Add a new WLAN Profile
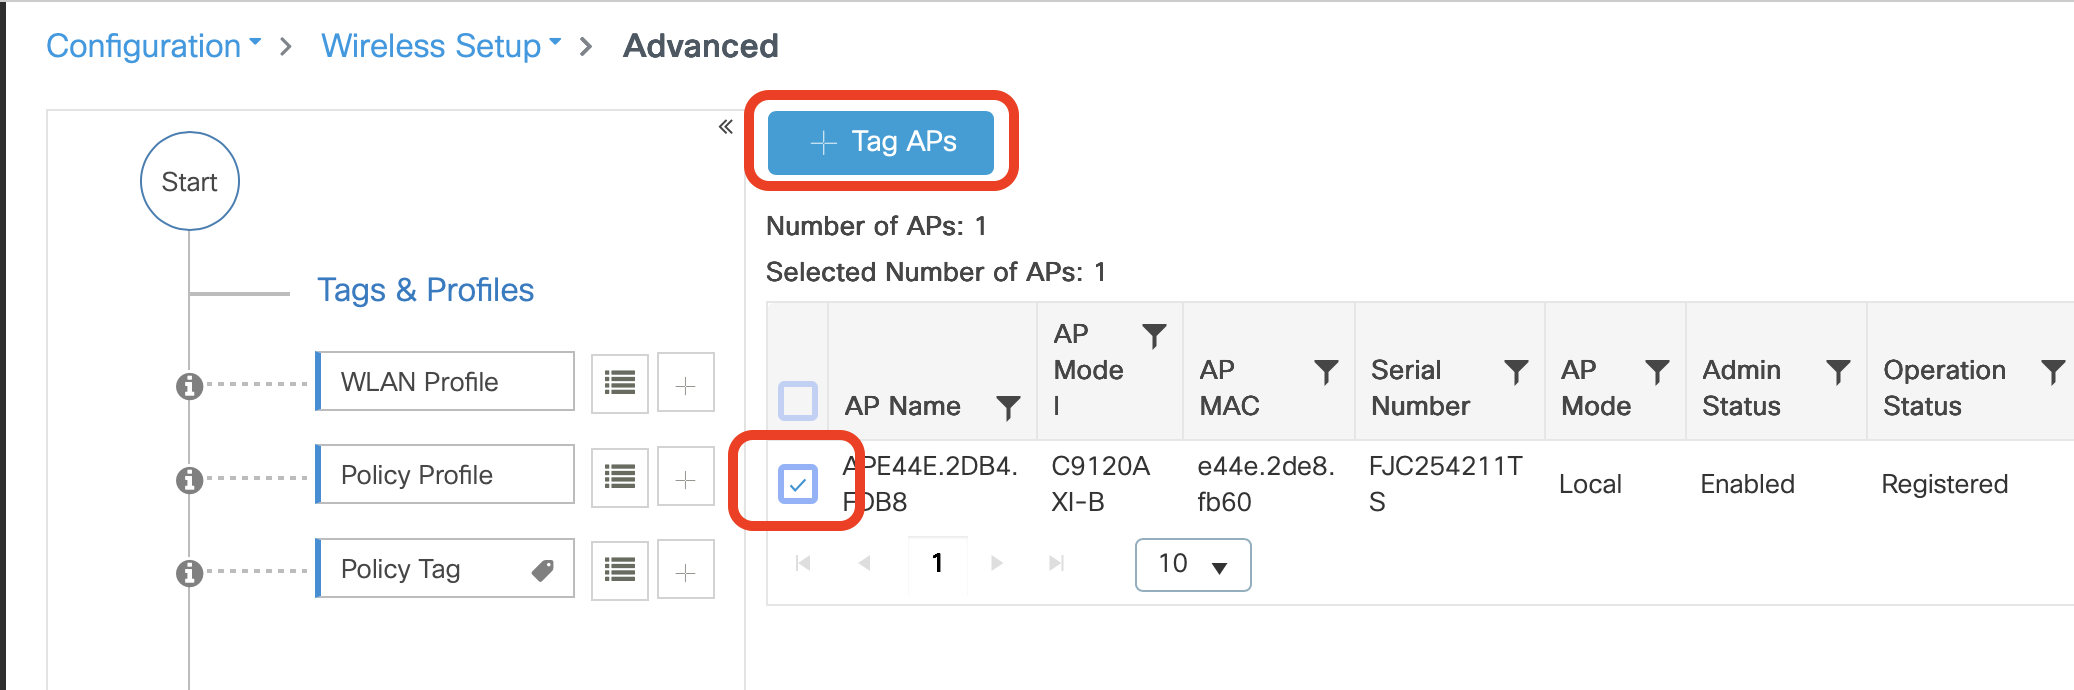Image resolution: width=2074 pixels, height=690 pixels. pos(685,383)
